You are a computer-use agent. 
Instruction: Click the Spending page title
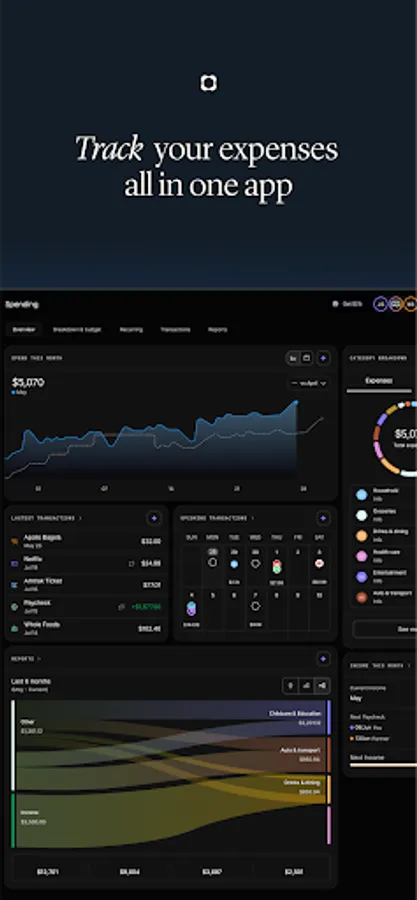point(22,304)
